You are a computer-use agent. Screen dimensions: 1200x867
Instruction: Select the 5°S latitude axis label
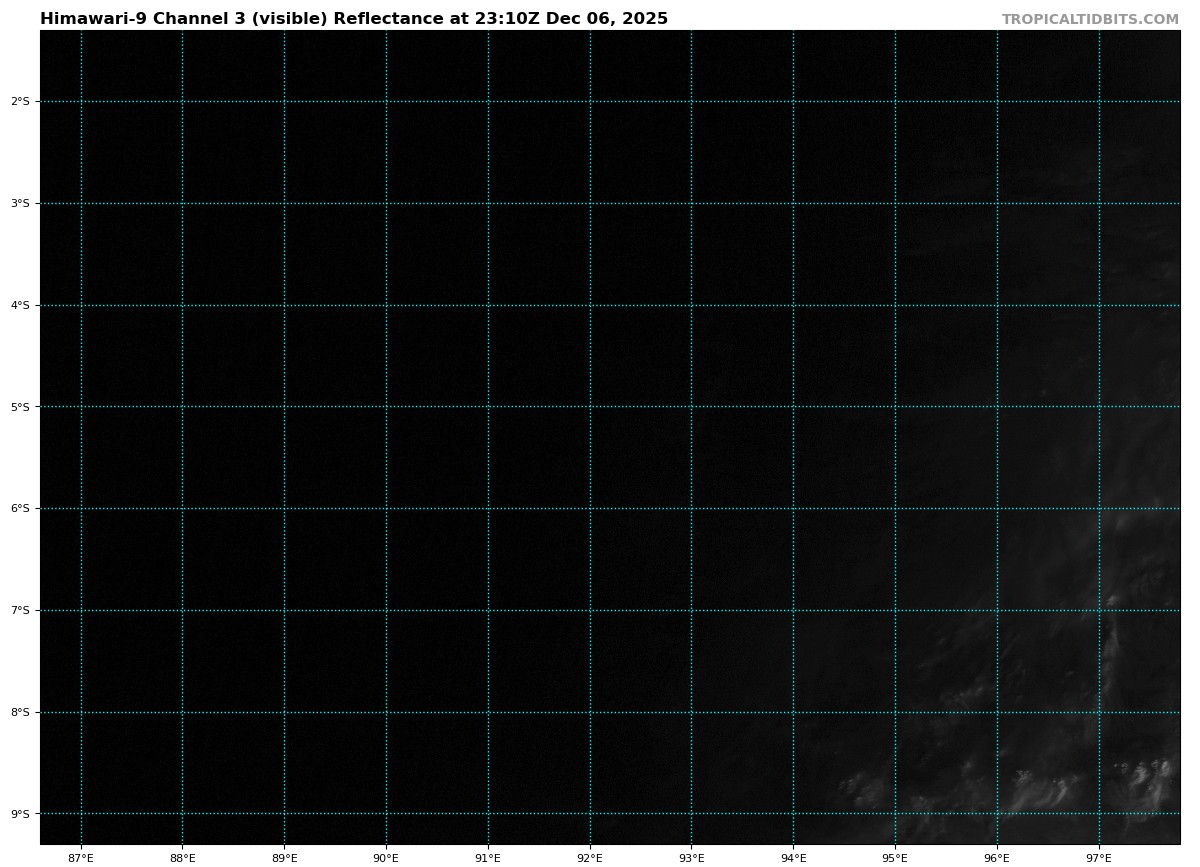(x=20, y=407)
